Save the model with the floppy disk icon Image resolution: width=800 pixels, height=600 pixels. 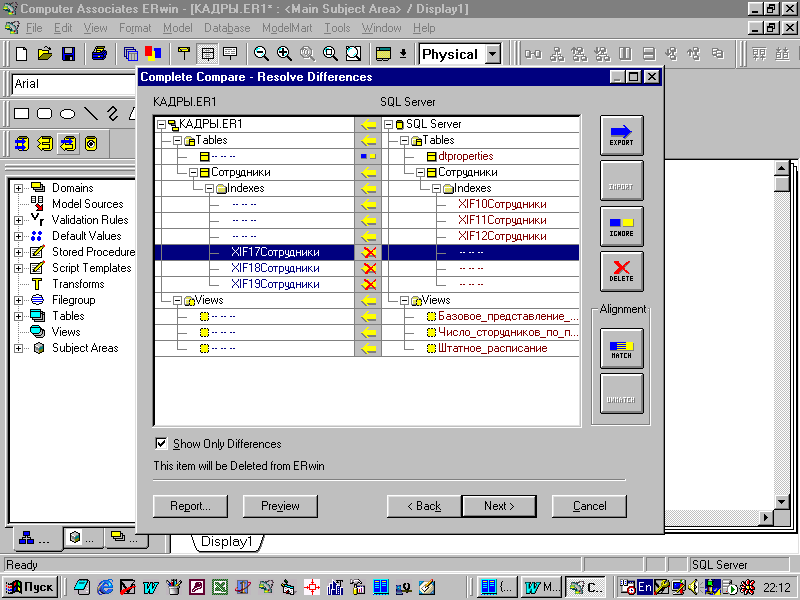[x=68, y=54]
